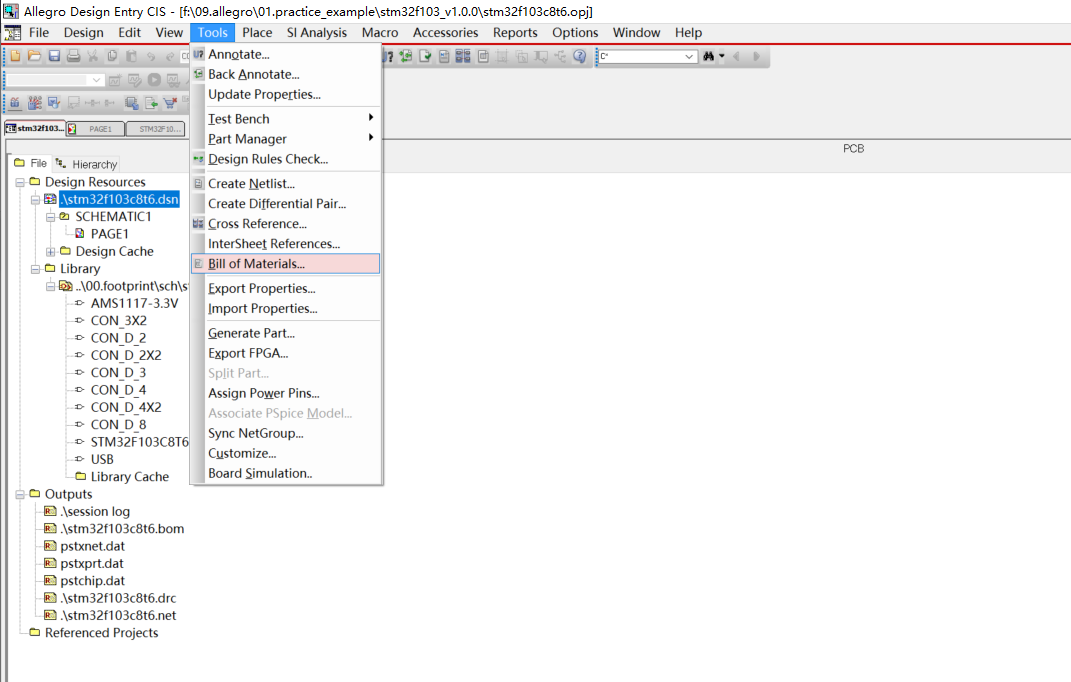The width and height of the screenshot is (1071, 682).
Task: Click the chip with blue arrow icon
Action: pos(132,103)
